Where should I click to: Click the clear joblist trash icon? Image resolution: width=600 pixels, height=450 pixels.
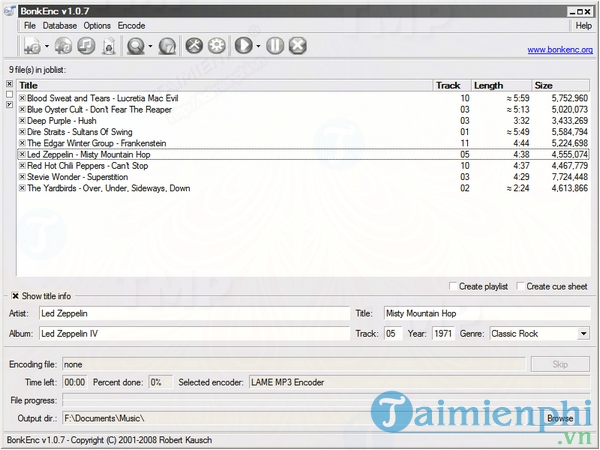pos(109,45)
